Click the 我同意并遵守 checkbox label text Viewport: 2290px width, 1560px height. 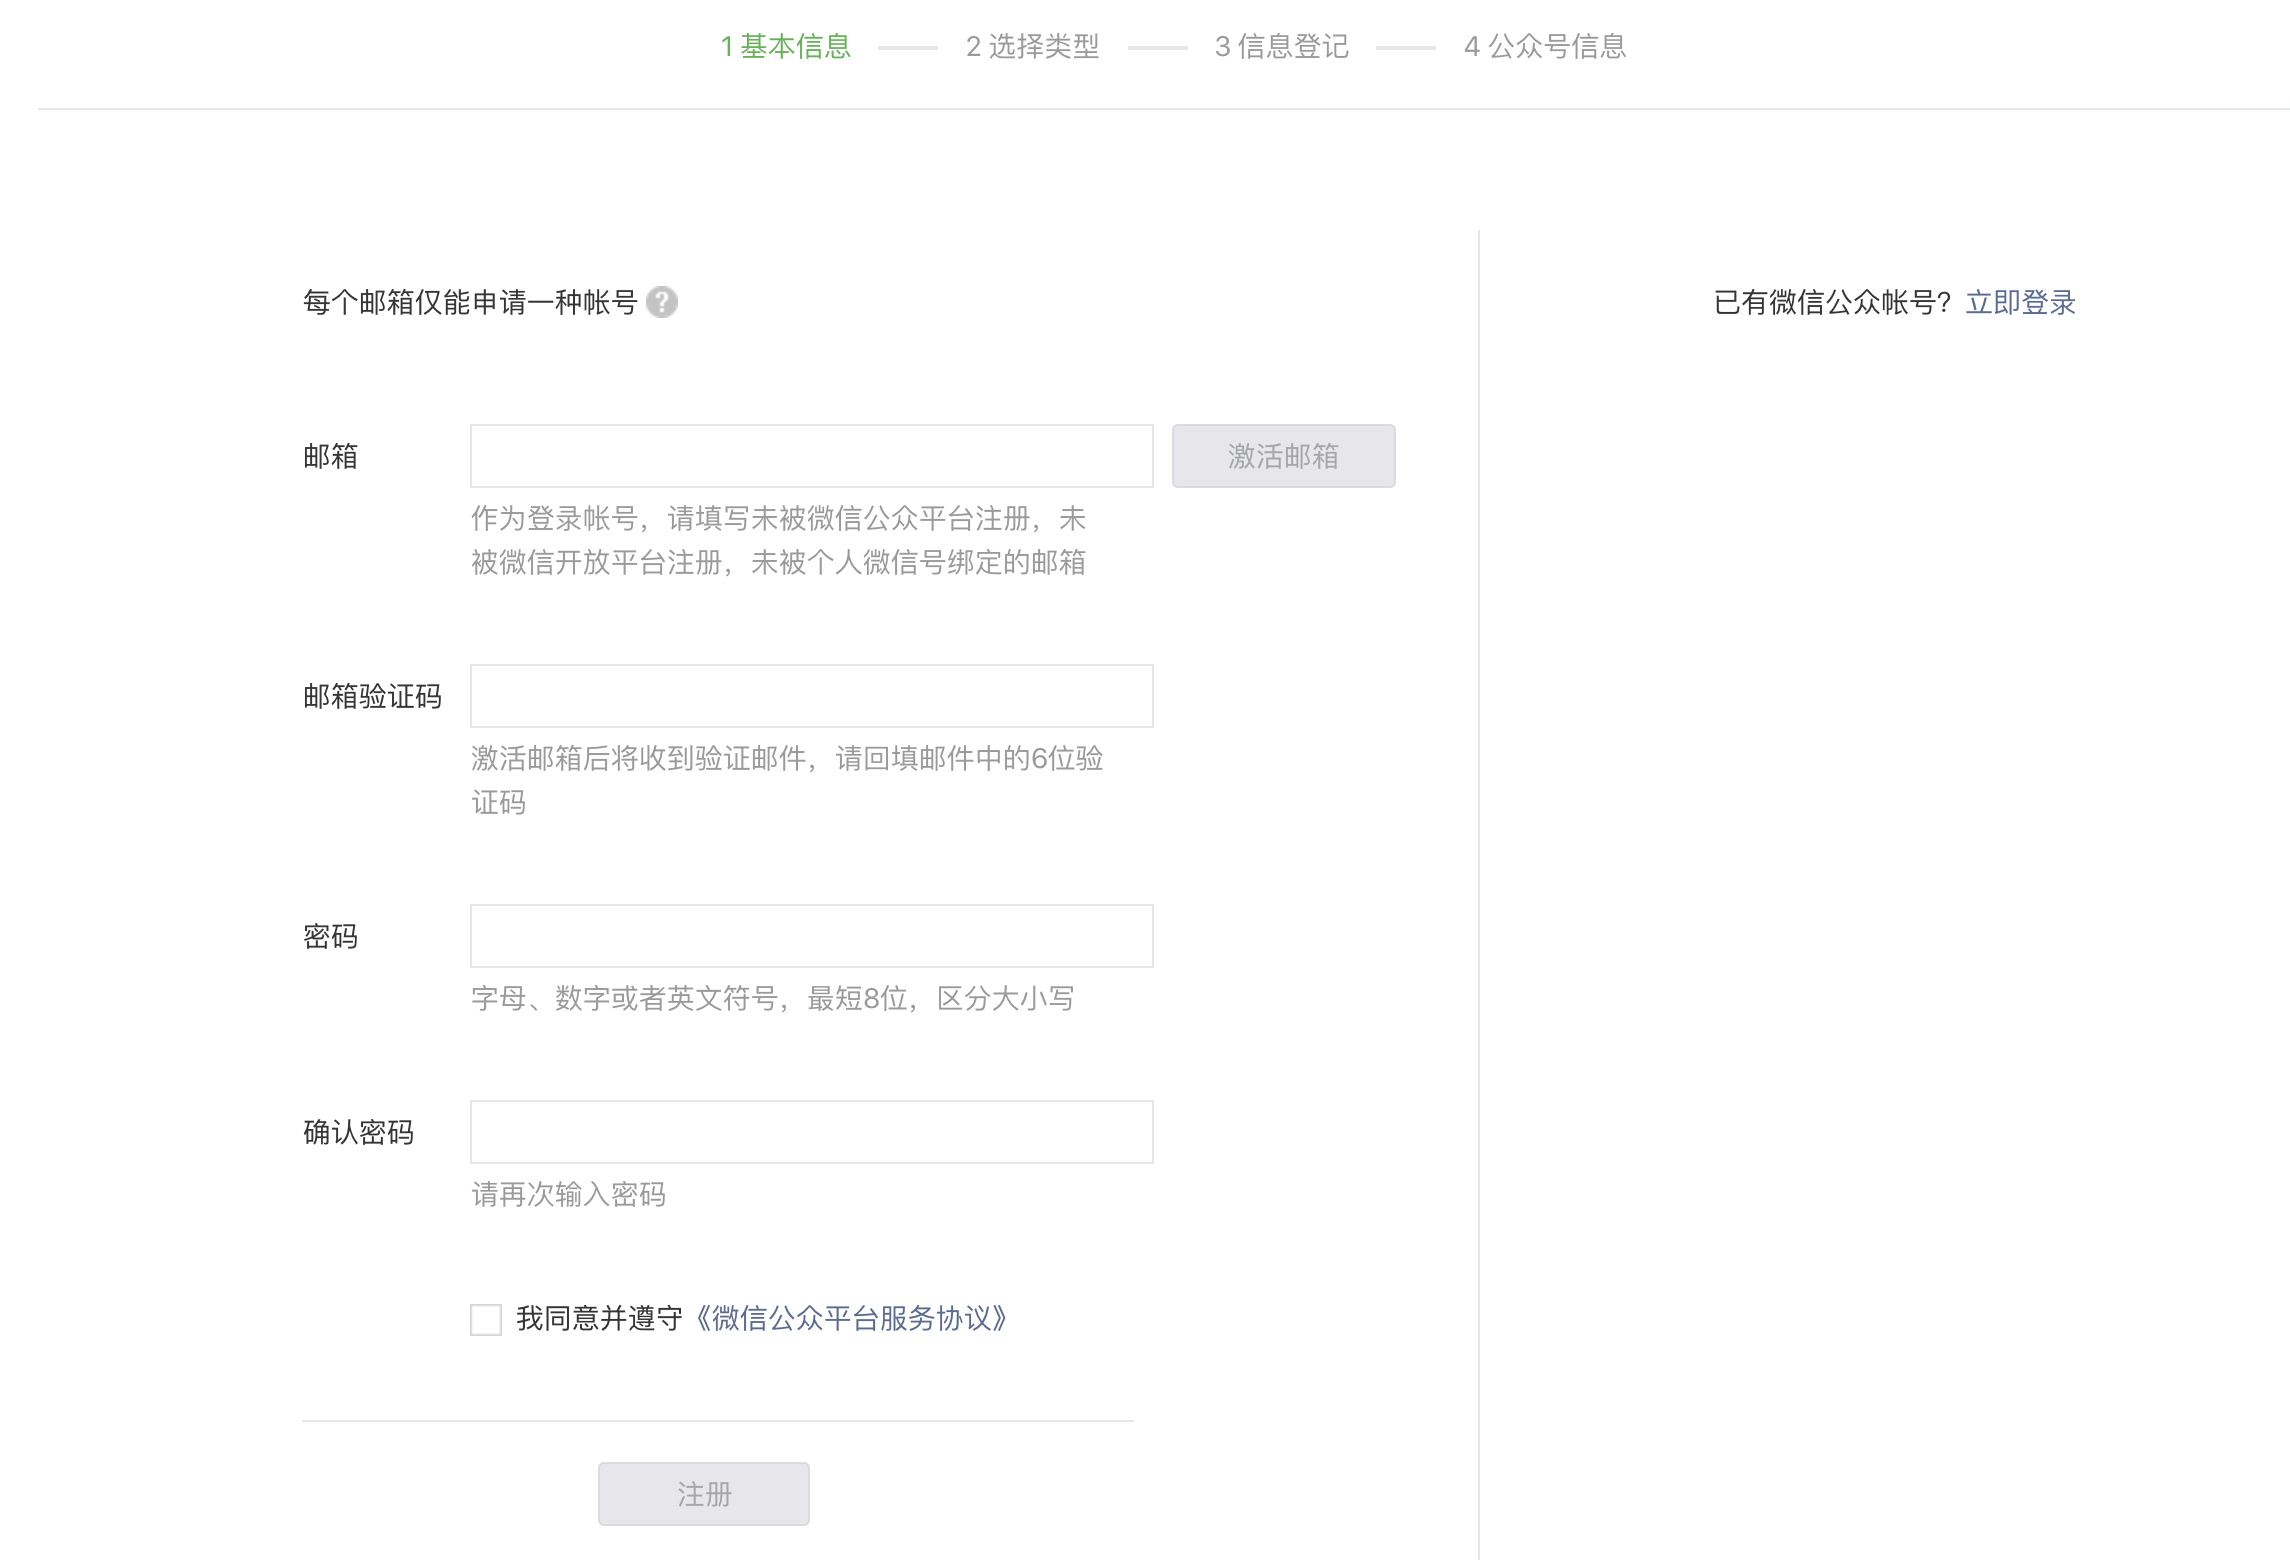[x=598, y=1319]
